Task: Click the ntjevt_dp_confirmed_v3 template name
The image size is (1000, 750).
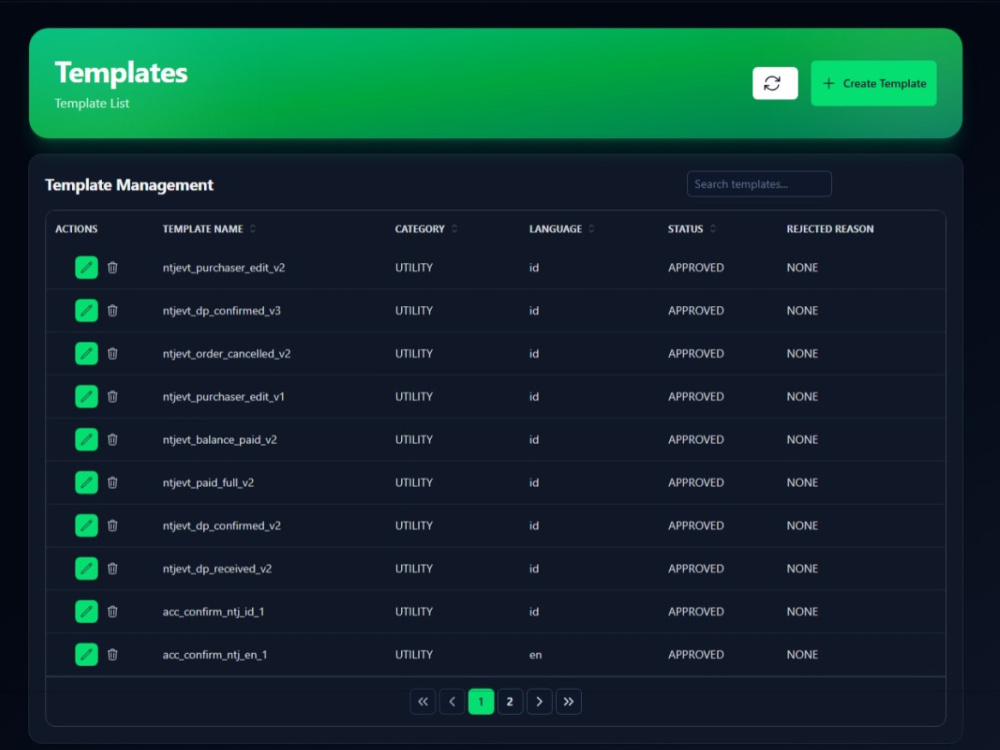Action: (221, 311)
